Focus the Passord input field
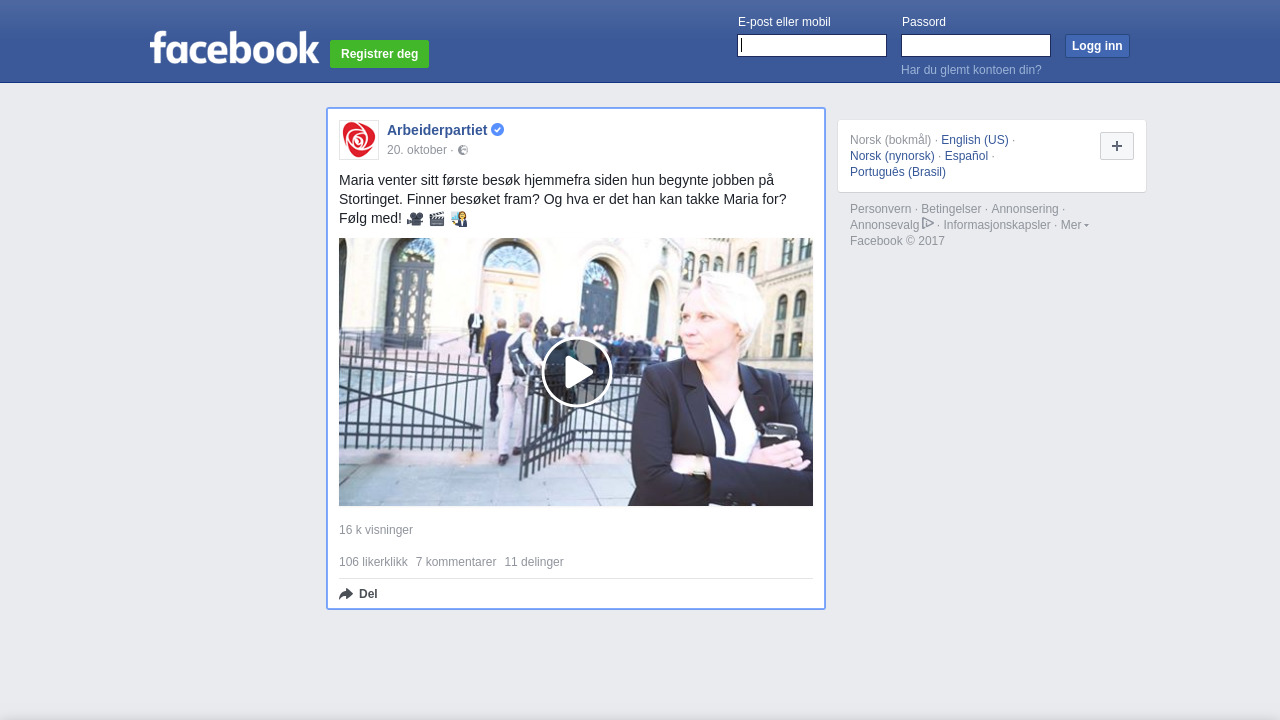Screen dimensions: 1280x720 point(976,46)
